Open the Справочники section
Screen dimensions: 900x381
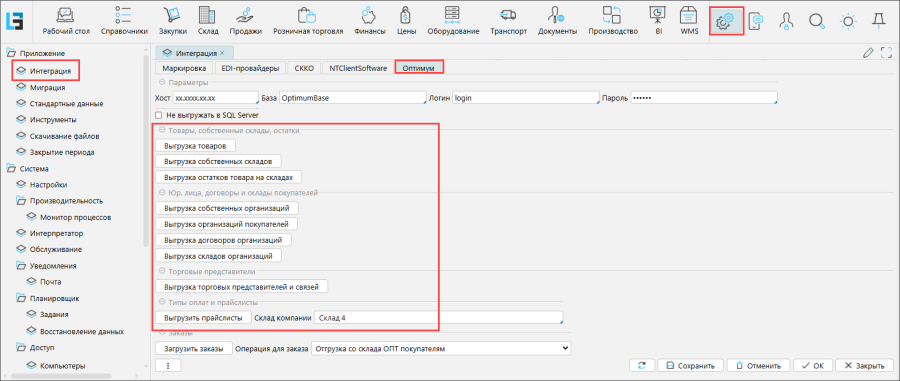[x=124, y=21]
